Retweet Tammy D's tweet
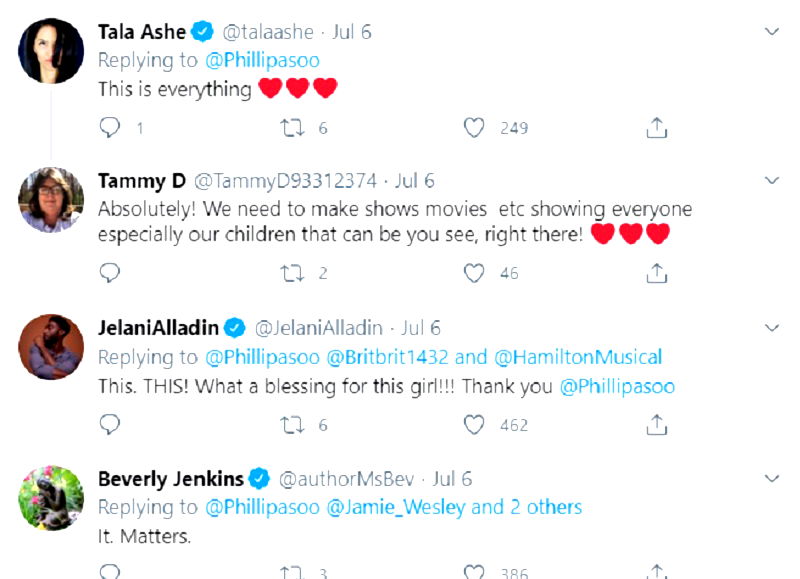800x579 pixels. pyautogui.click(x=292, y=272)
